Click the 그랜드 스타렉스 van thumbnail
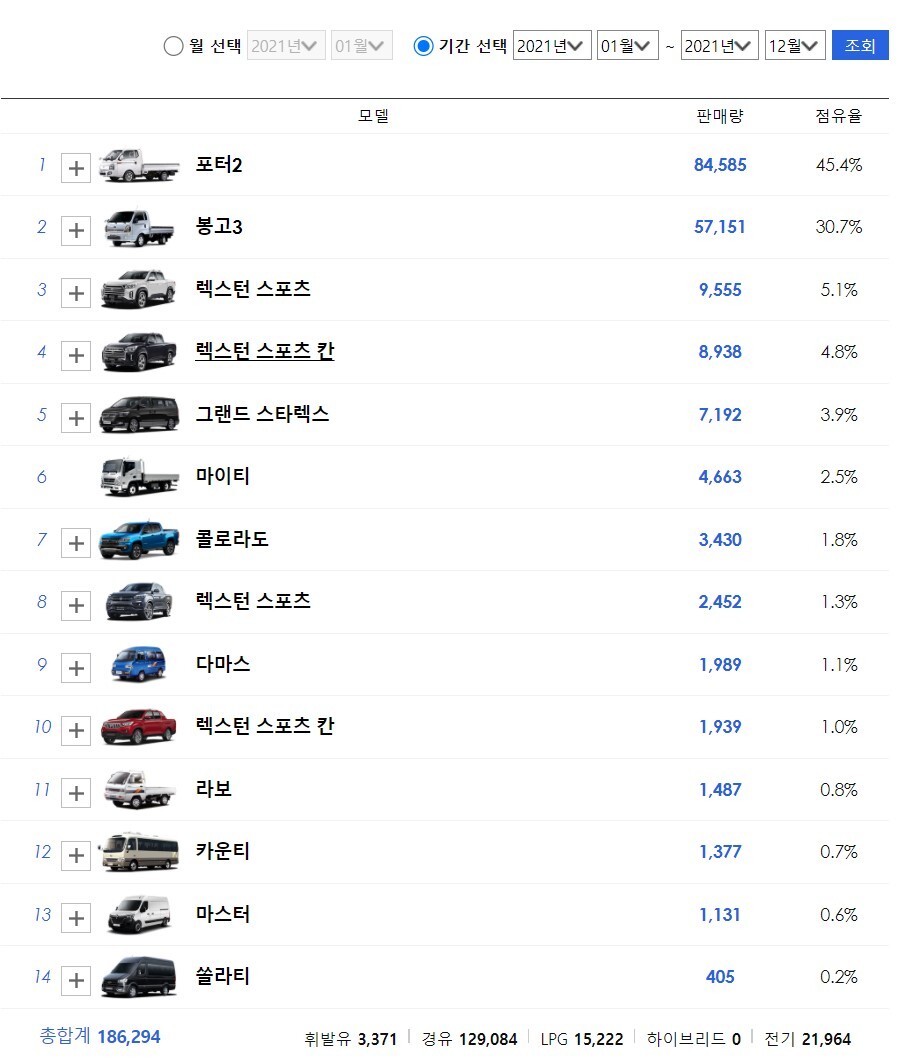 click(139, 414)
